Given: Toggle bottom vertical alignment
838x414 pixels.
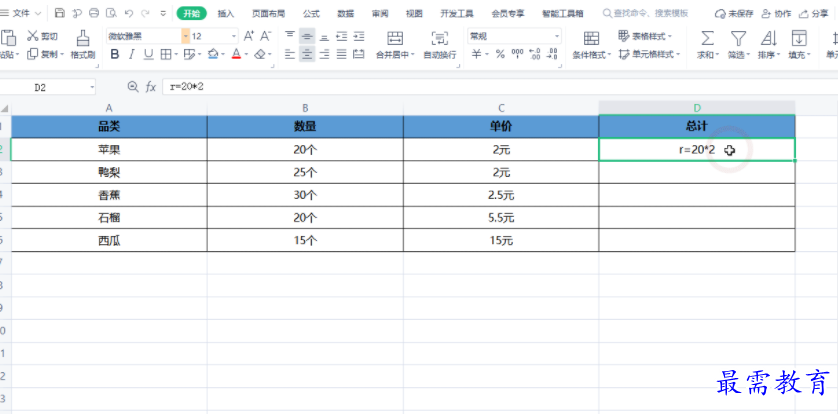Looking at the screenshot, I should pyautogui.click(x=324, y=36).
